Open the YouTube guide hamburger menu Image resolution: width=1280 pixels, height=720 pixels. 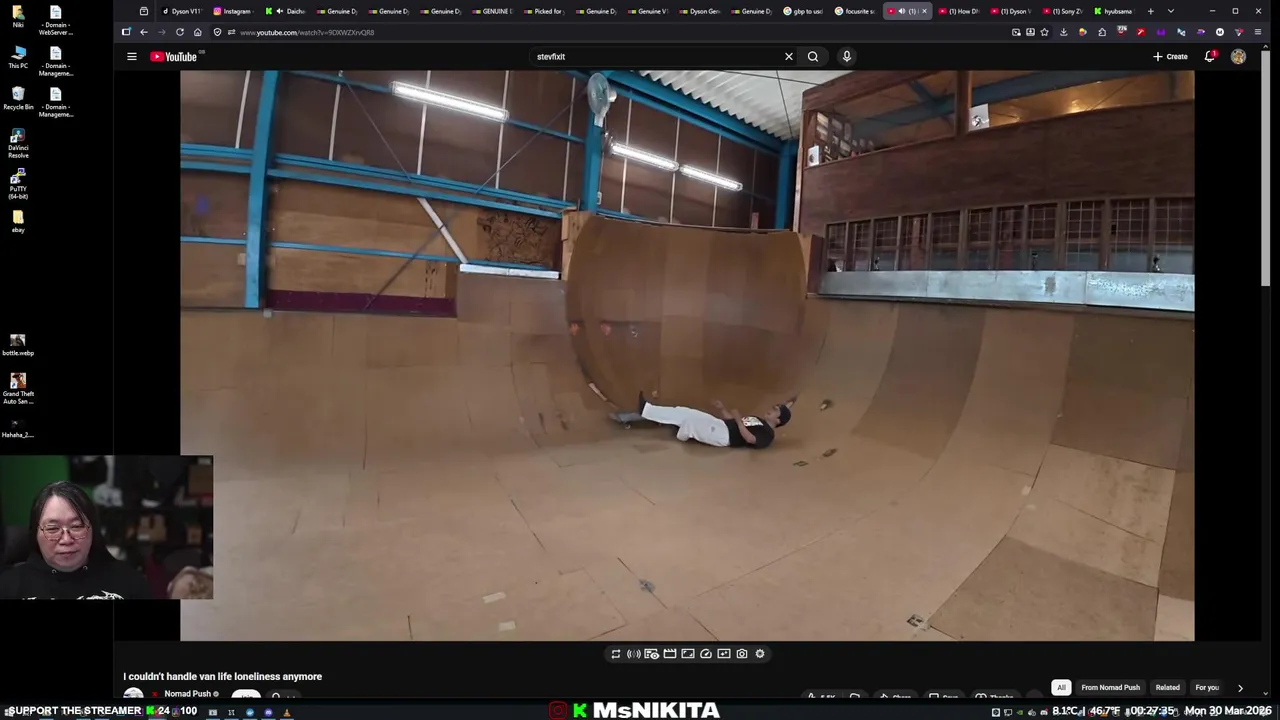click(131, 57)
